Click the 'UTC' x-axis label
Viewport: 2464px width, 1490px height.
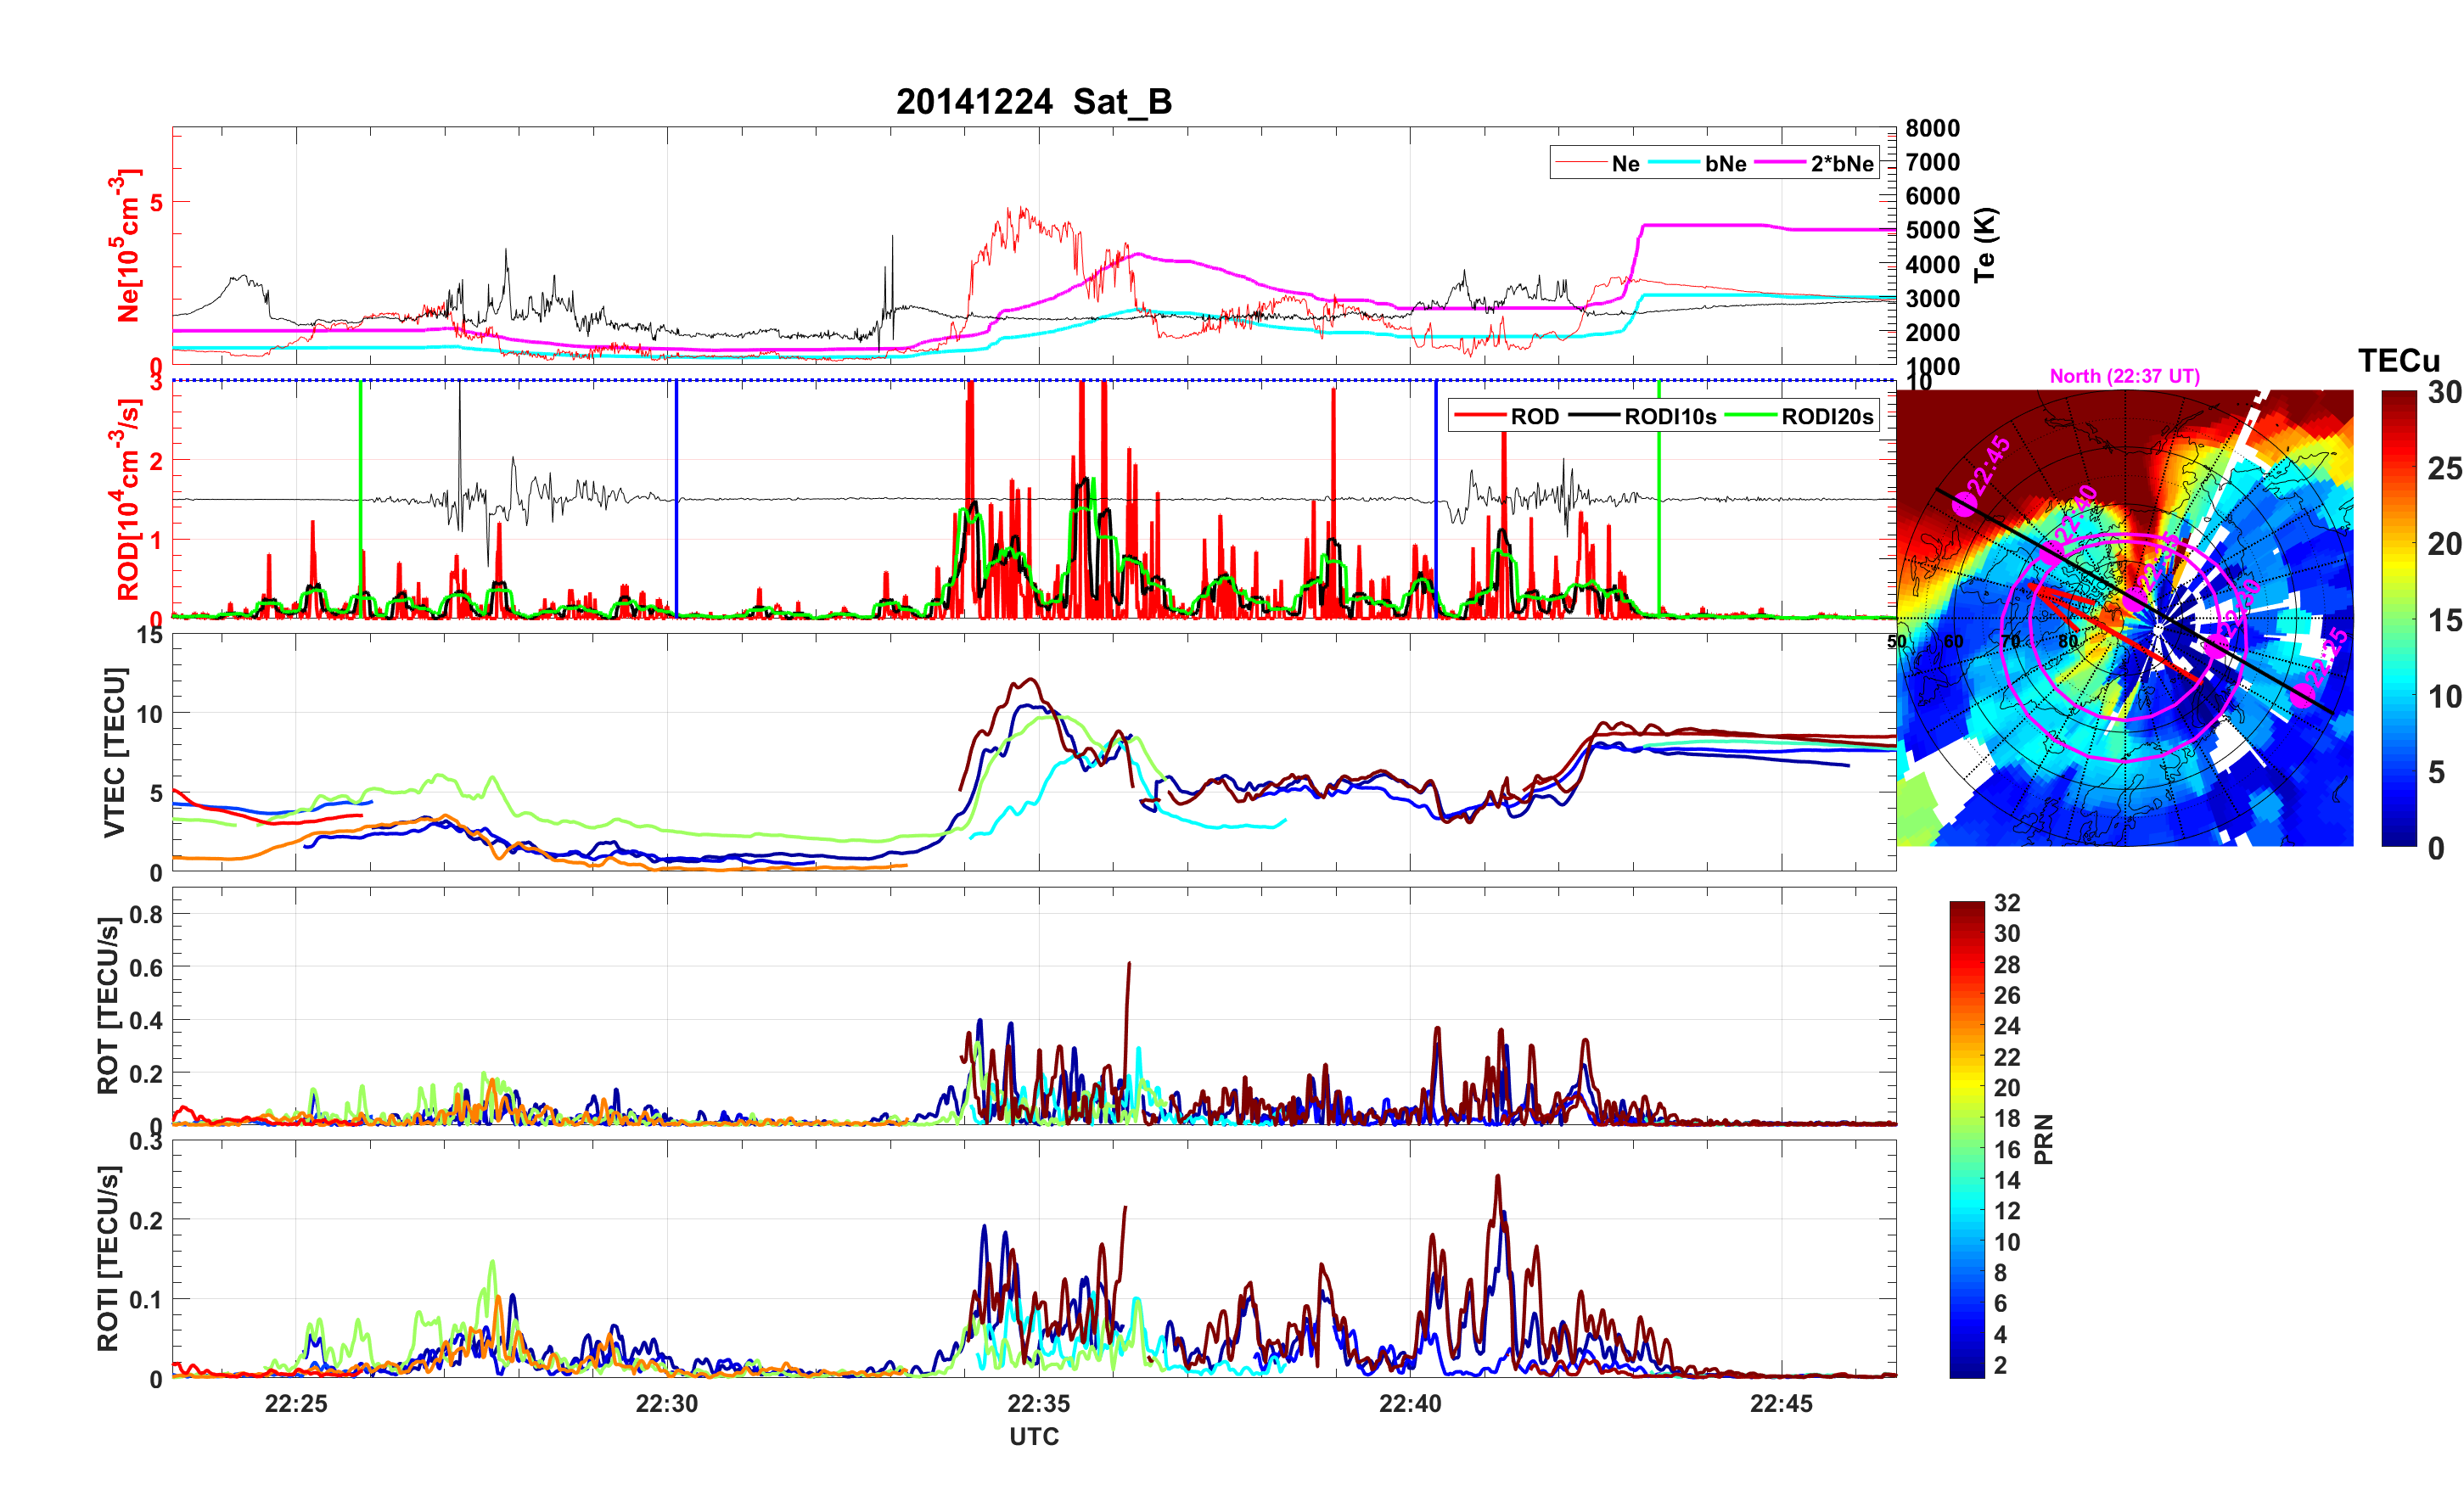pos(1034,1436)
